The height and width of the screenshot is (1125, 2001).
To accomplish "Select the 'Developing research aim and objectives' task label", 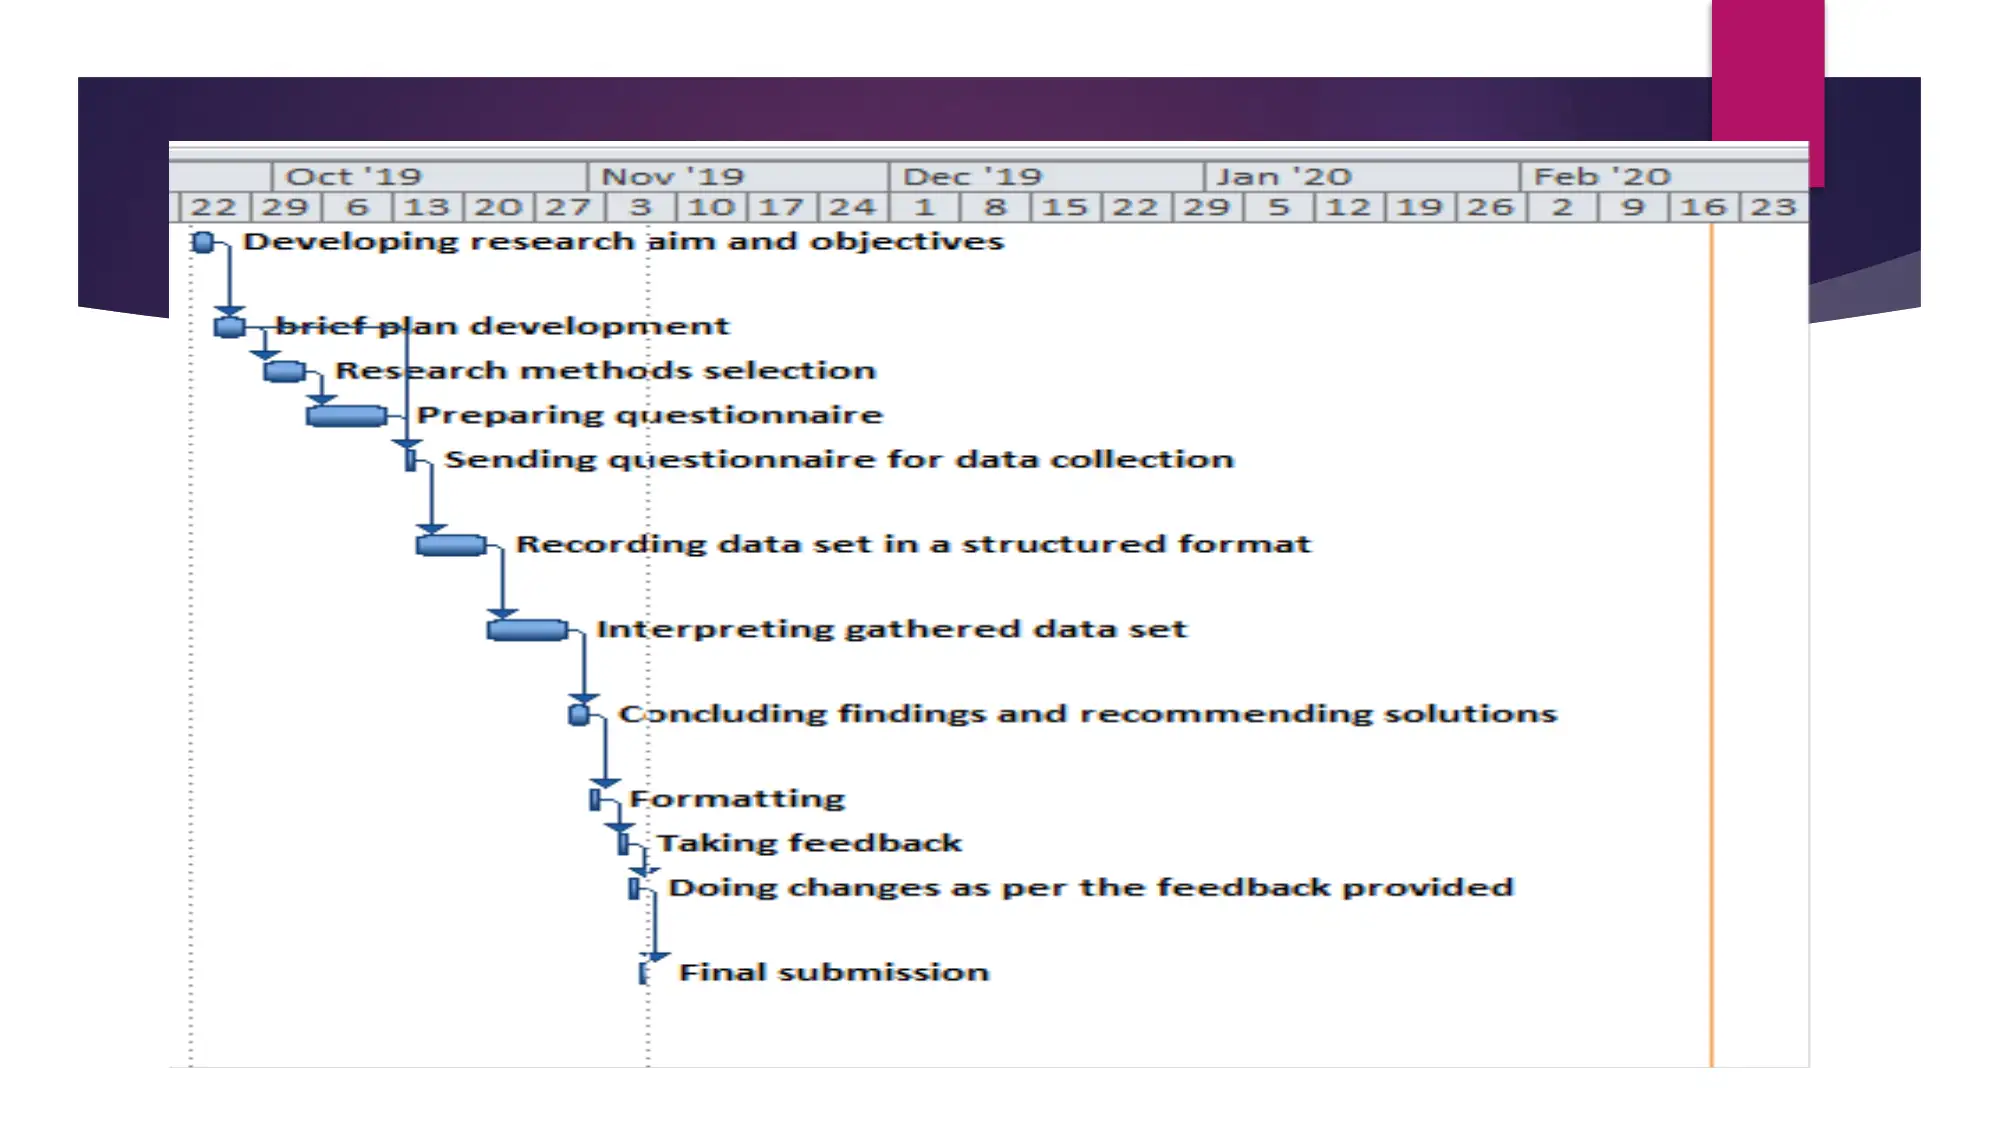I will (x=623, y=242).
